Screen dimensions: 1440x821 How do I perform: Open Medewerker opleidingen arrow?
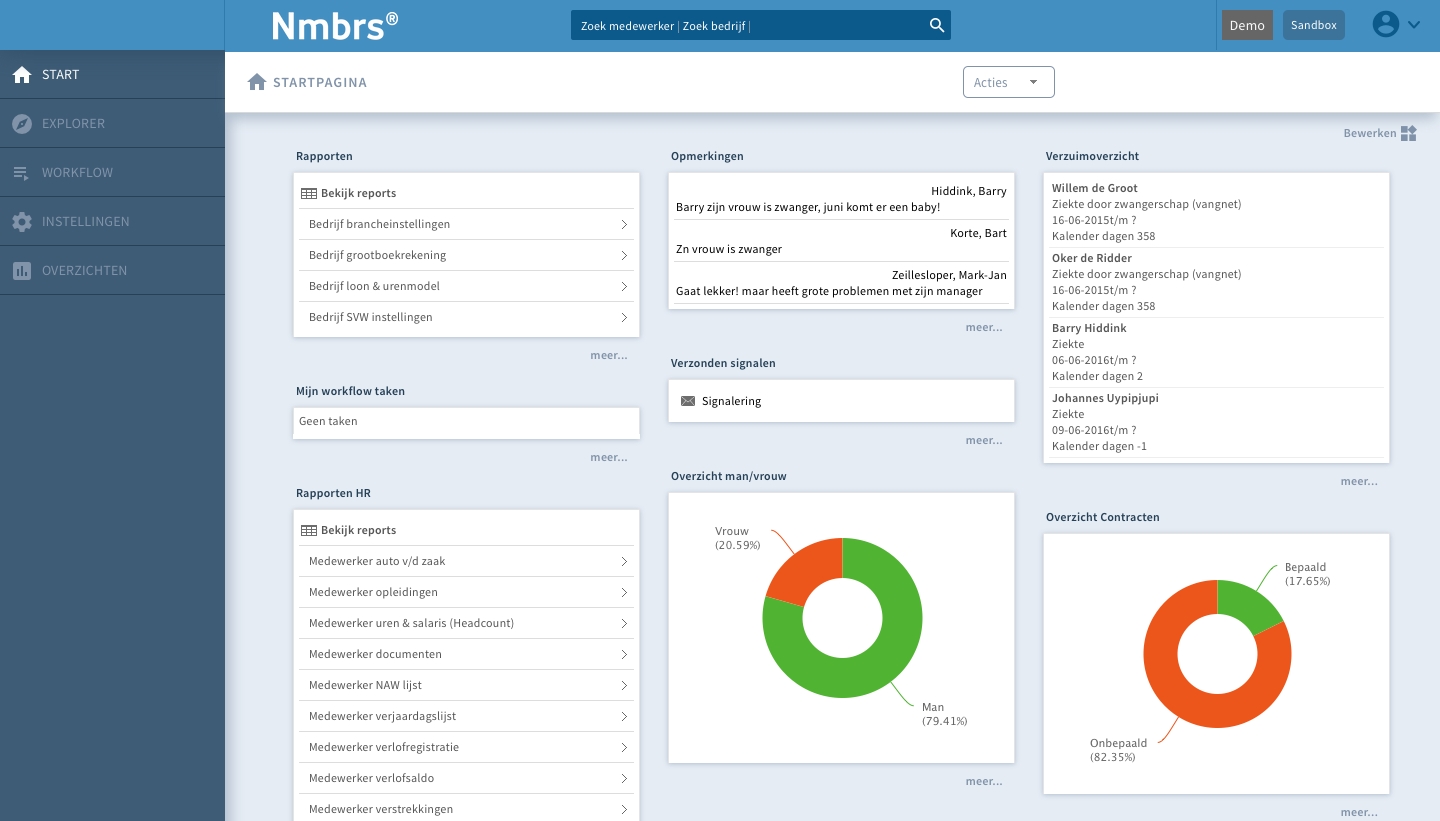coord(624,593)
